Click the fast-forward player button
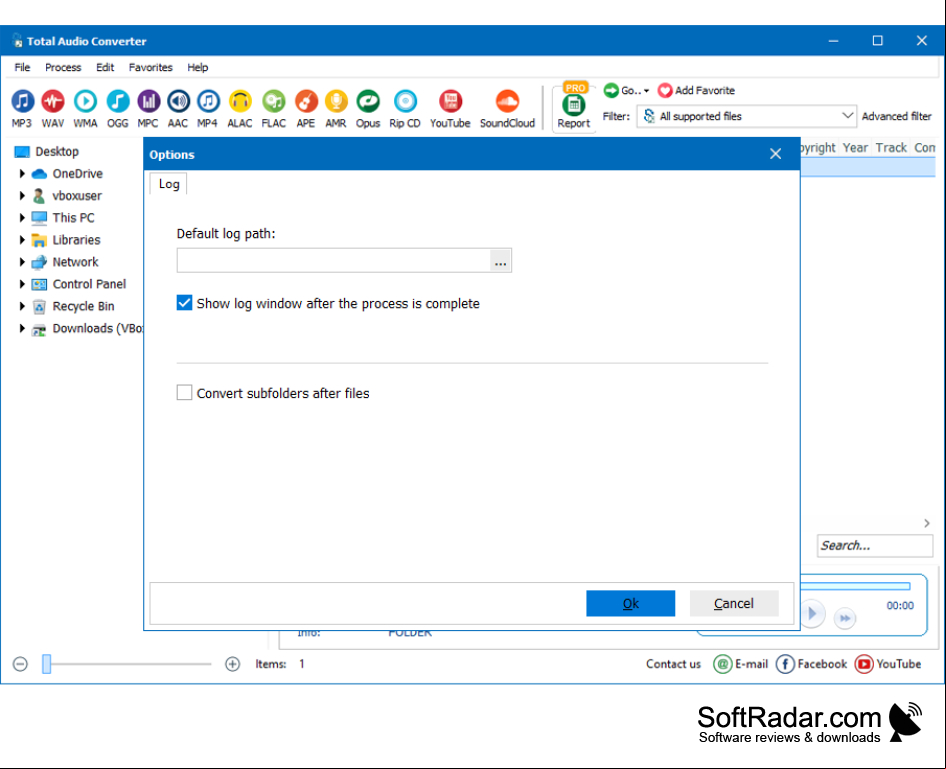 click(845, 618)
